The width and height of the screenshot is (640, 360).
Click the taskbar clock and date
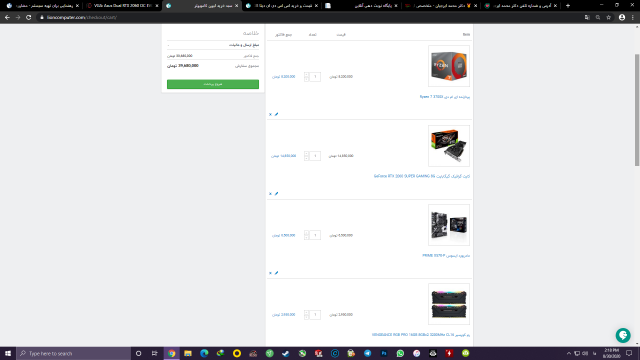click(611, 353)
